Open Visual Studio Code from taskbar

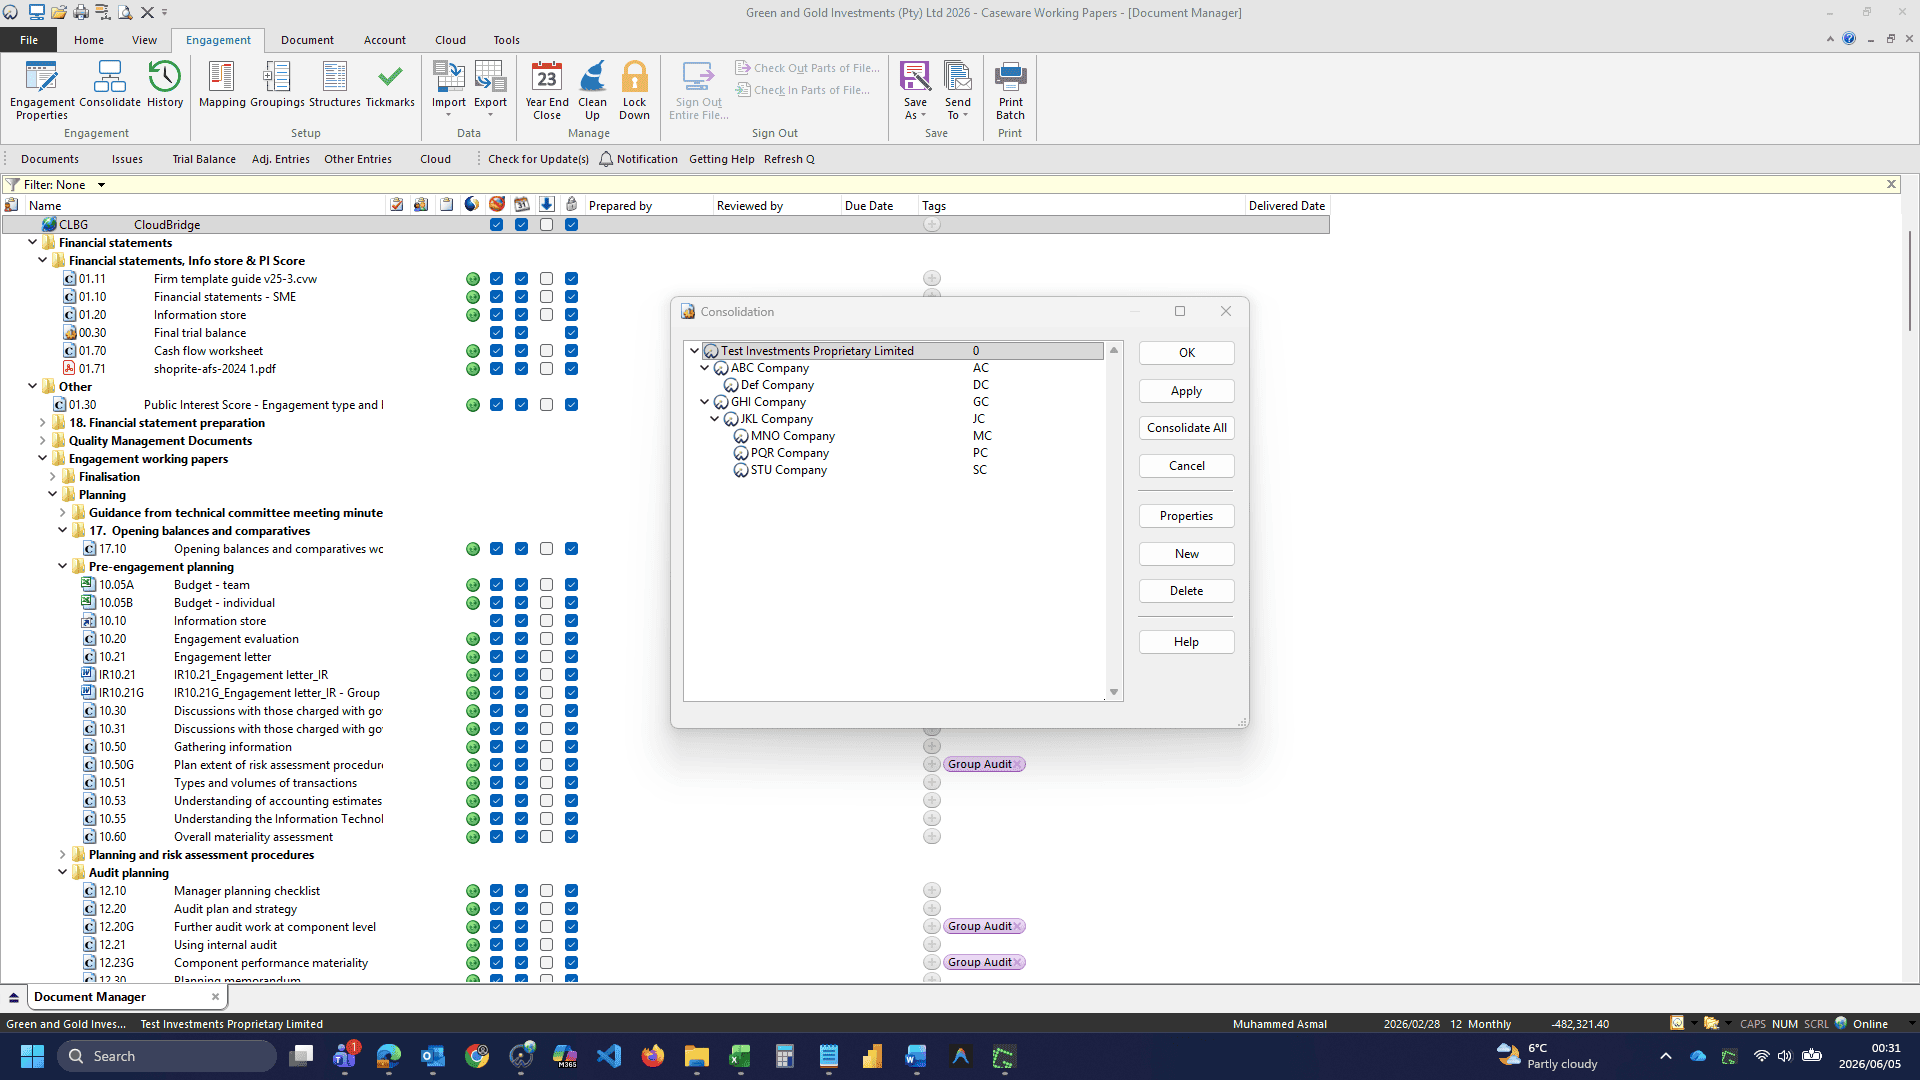click(x=609, y=1056)
